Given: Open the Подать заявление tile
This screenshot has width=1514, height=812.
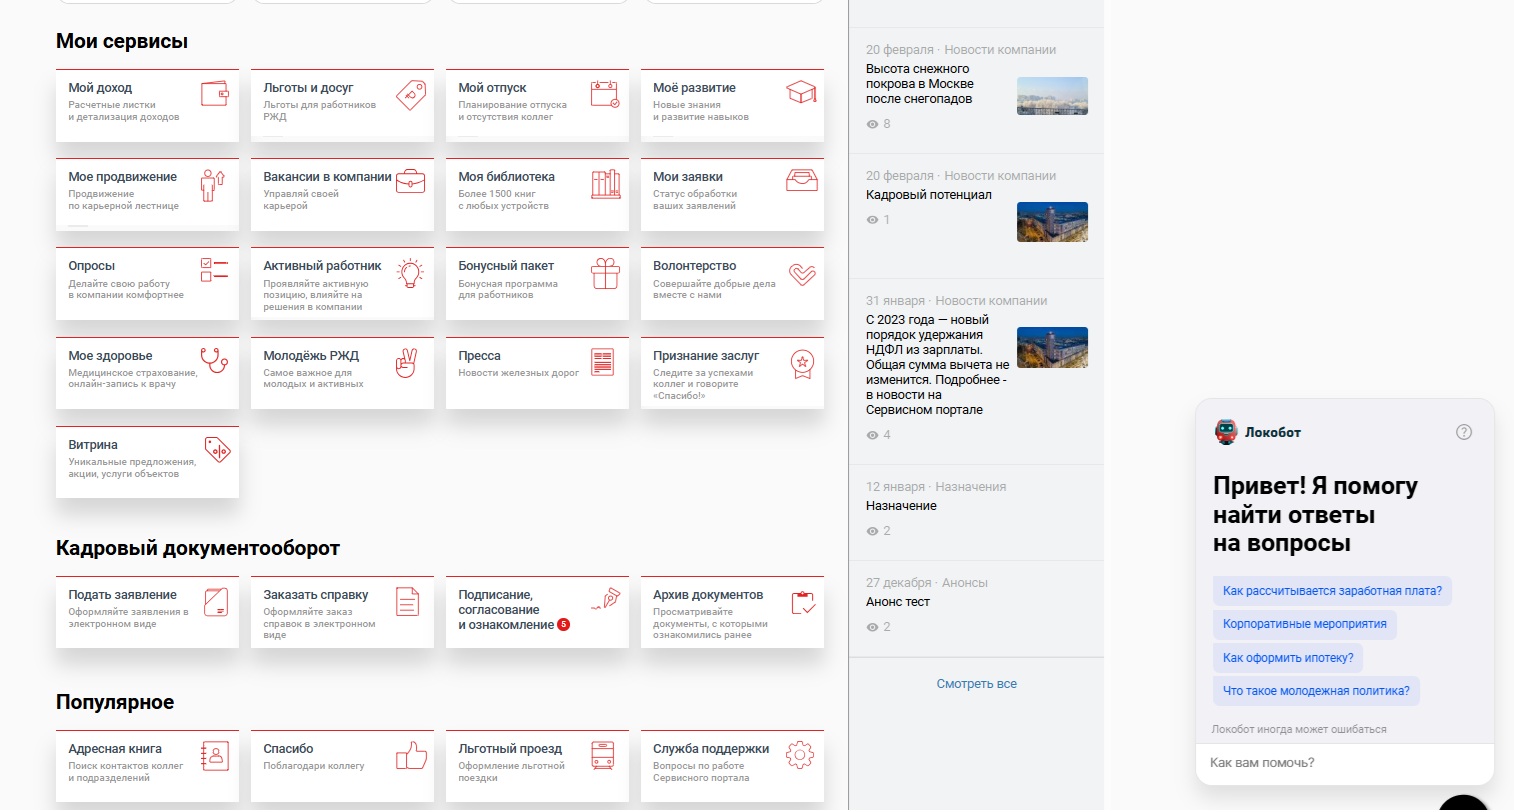Looking at the screenshot, I should [147, 611].
